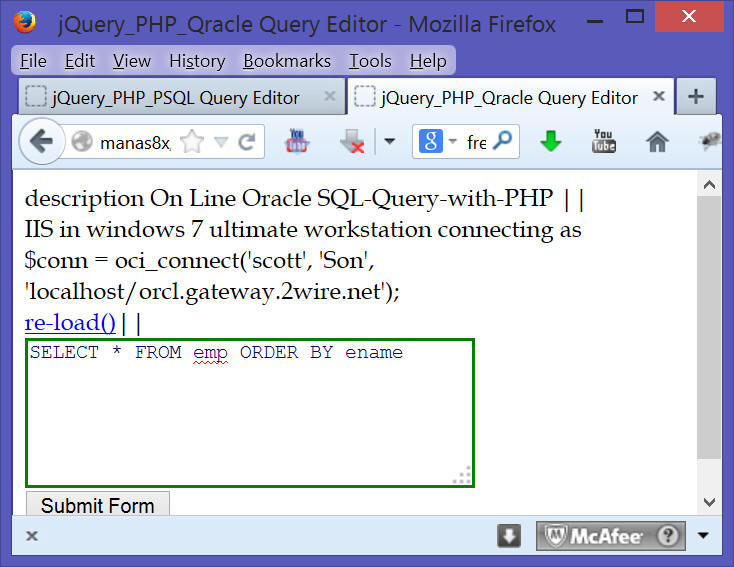Open a new tab with the plus button
Viewport: 734px width, 567px height.
click(x=696, y=97)
